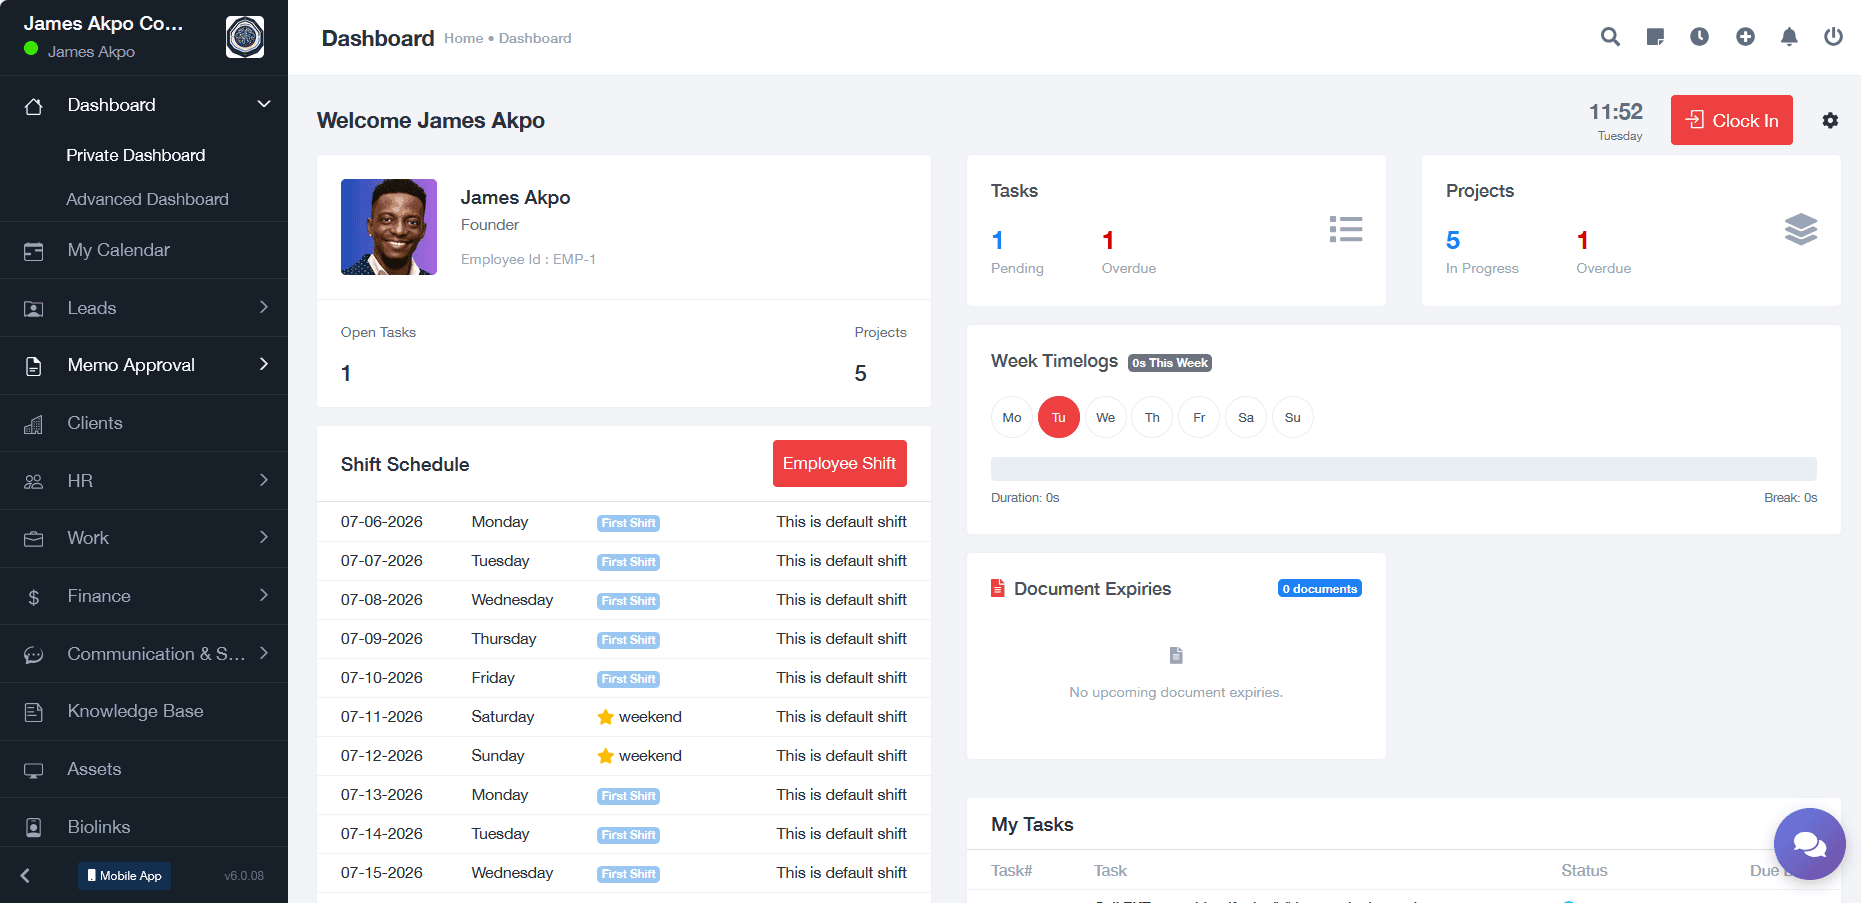Click the shift date 07-06-2026
Viewport: 1861px width, 903px height.
[x=382, y=522]
